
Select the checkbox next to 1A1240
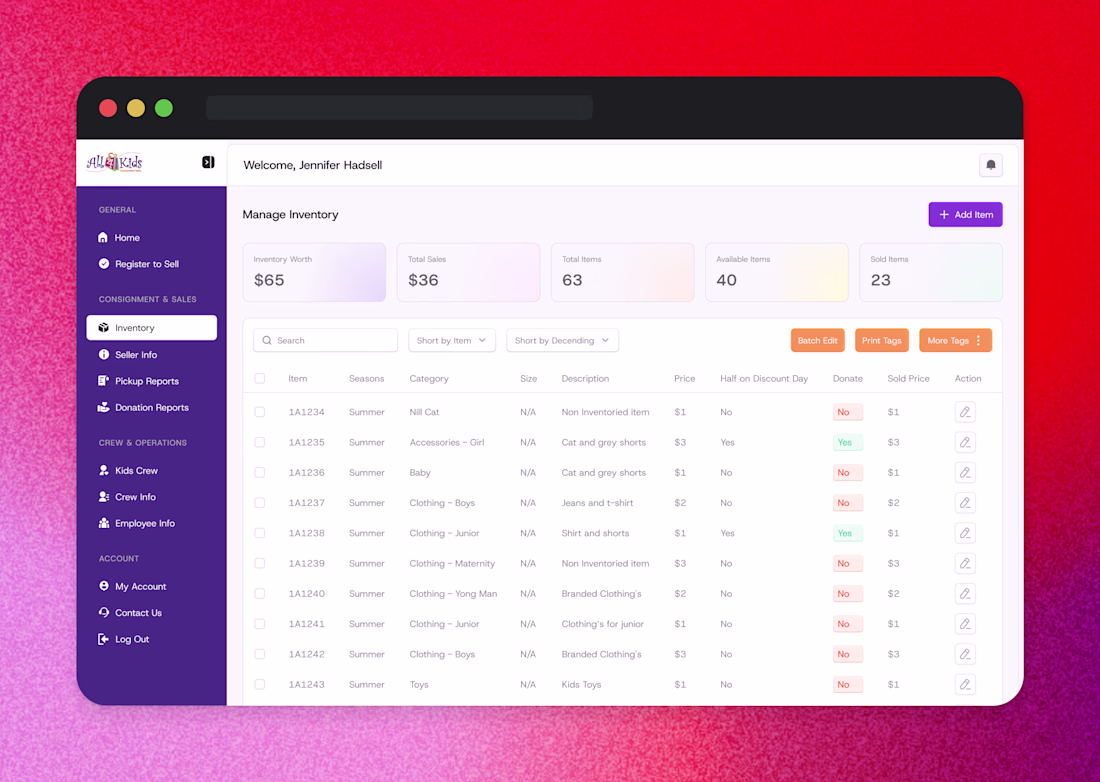tap(260, 593)
